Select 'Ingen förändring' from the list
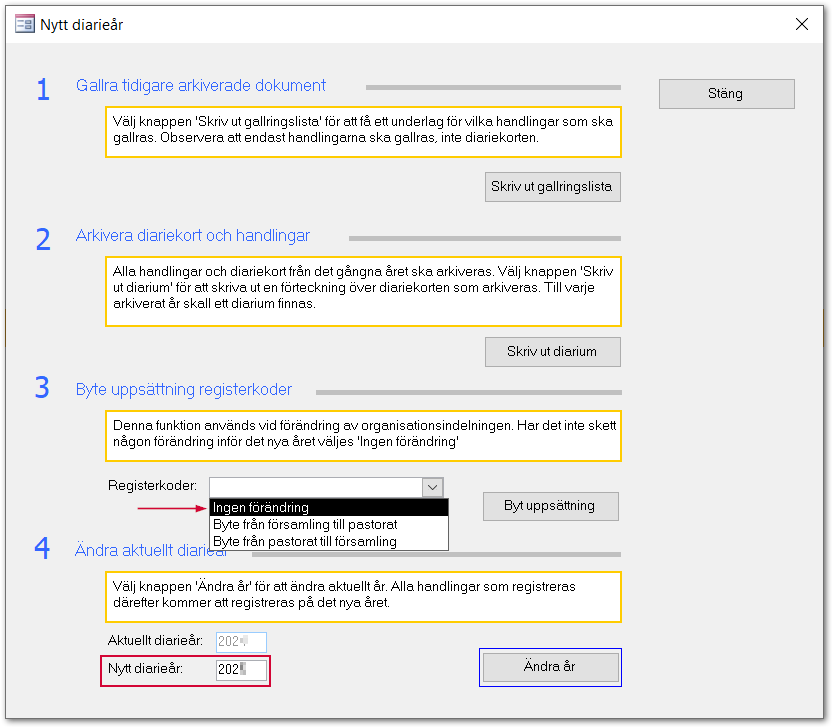The height and width of the screenshot is (728, 833). click(x=329, y=507)
